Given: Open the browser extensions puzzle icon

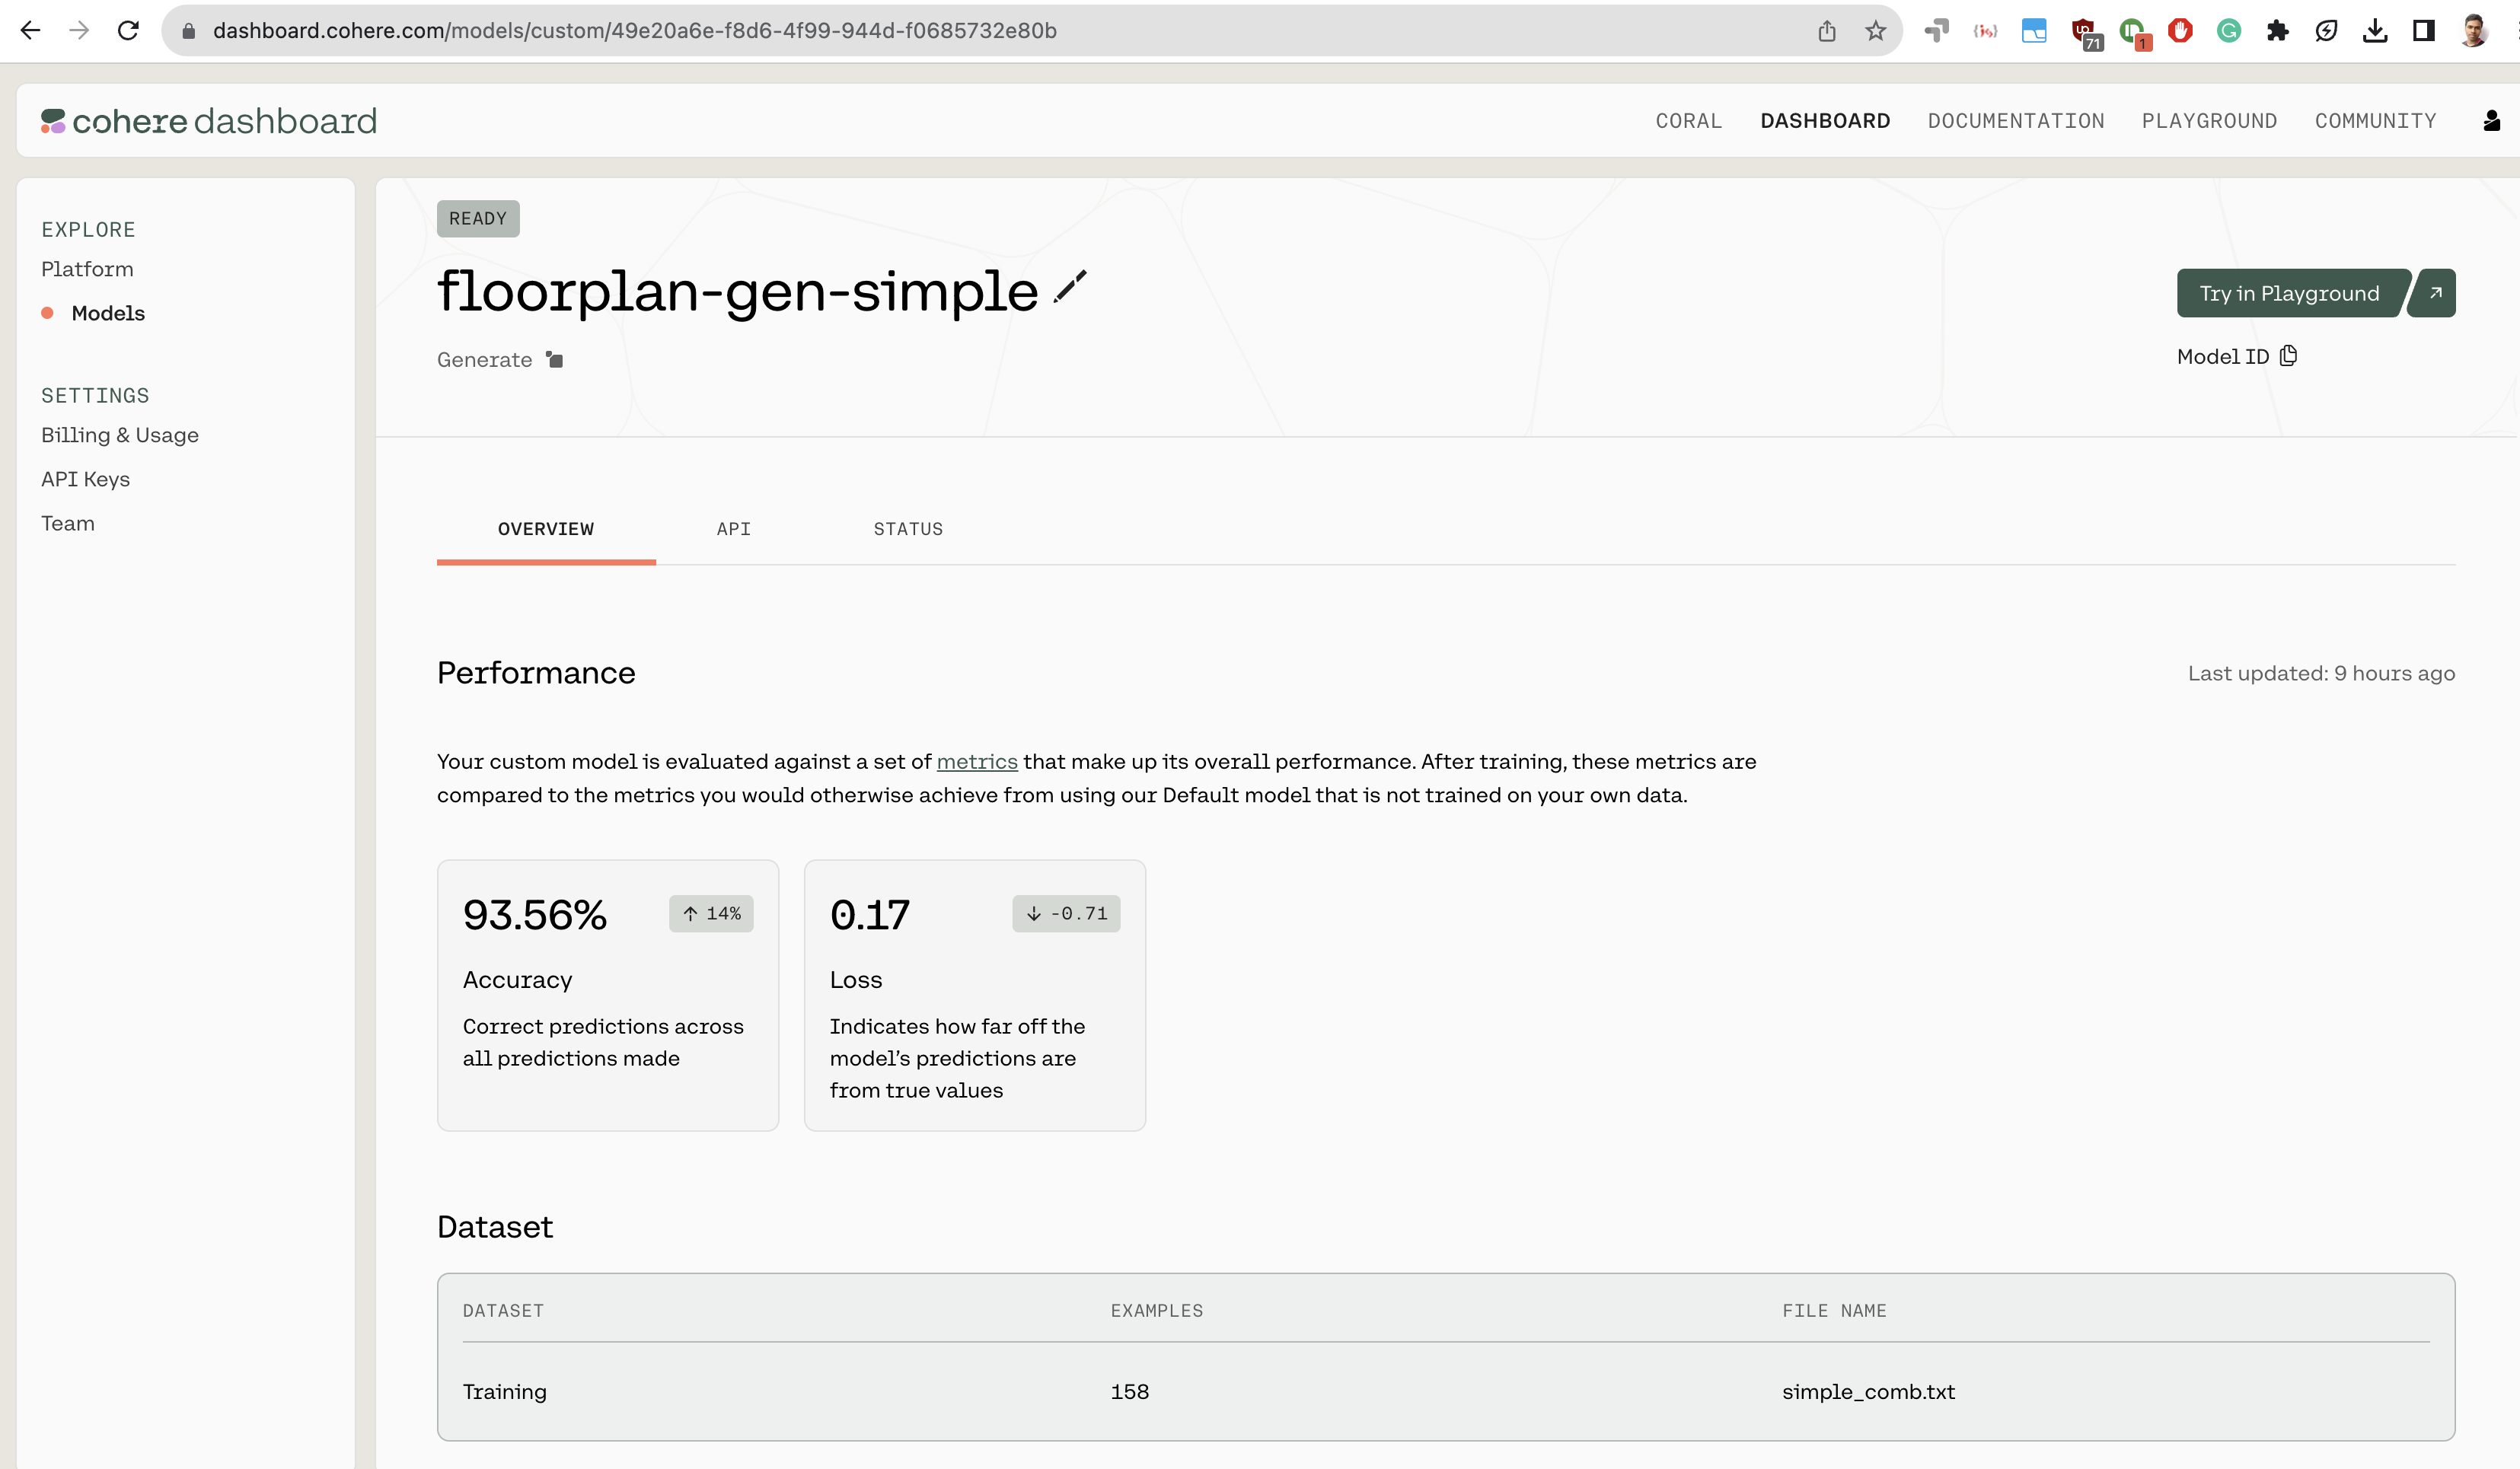Looking at the screenshot, I should click(x=2277, y=31).
